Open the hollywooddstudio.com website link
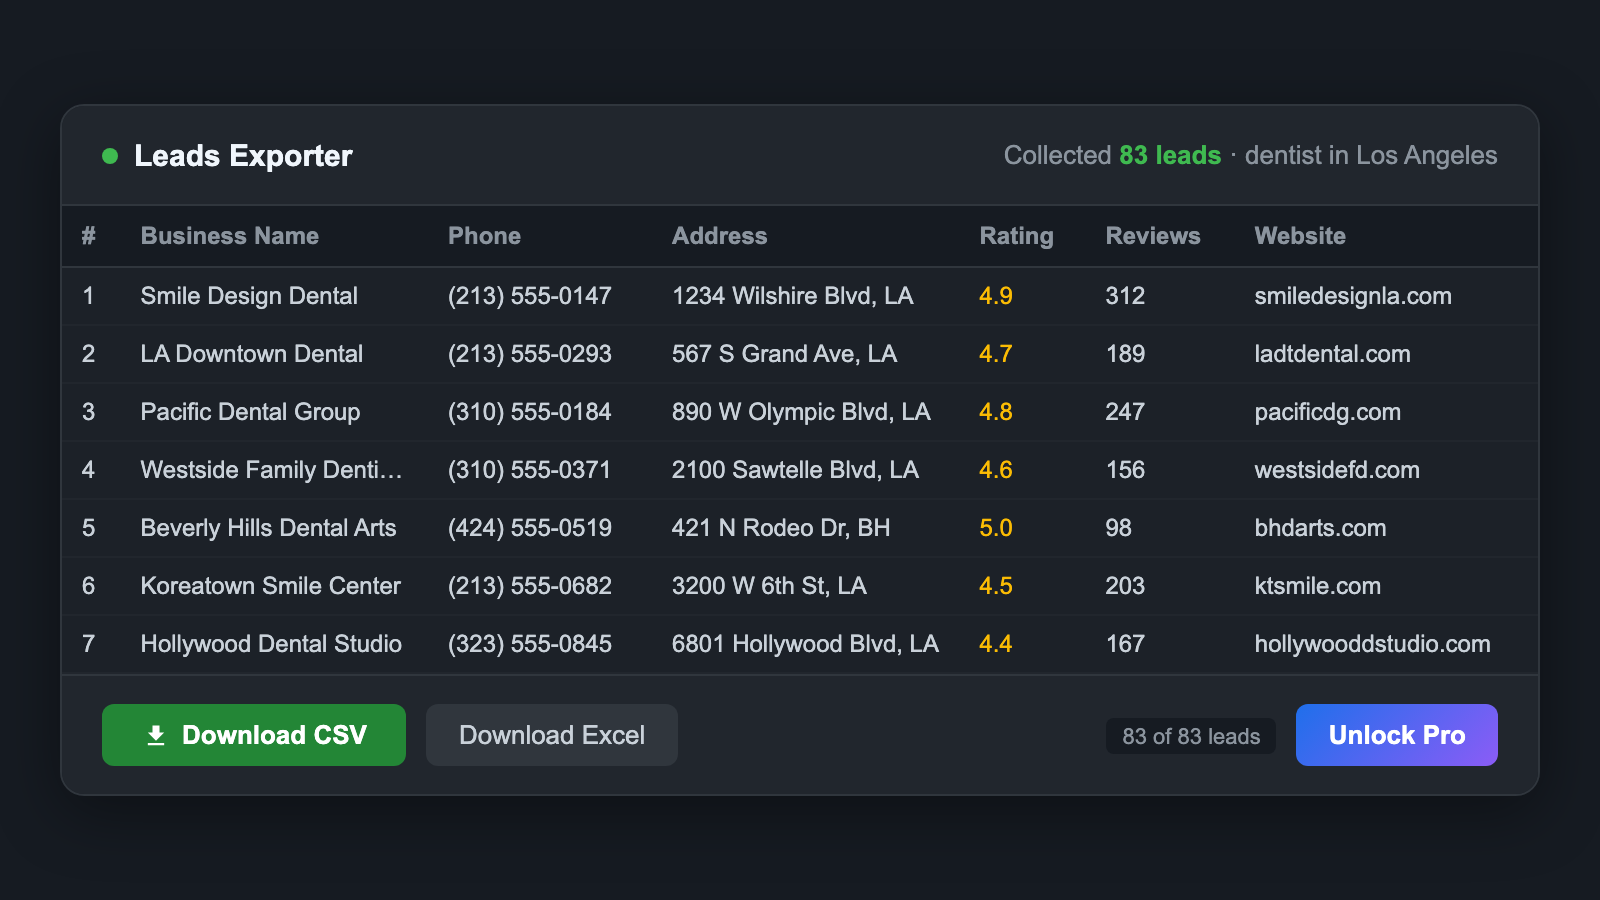The width and height of the screenshot is (1600, 900). 1371,644
